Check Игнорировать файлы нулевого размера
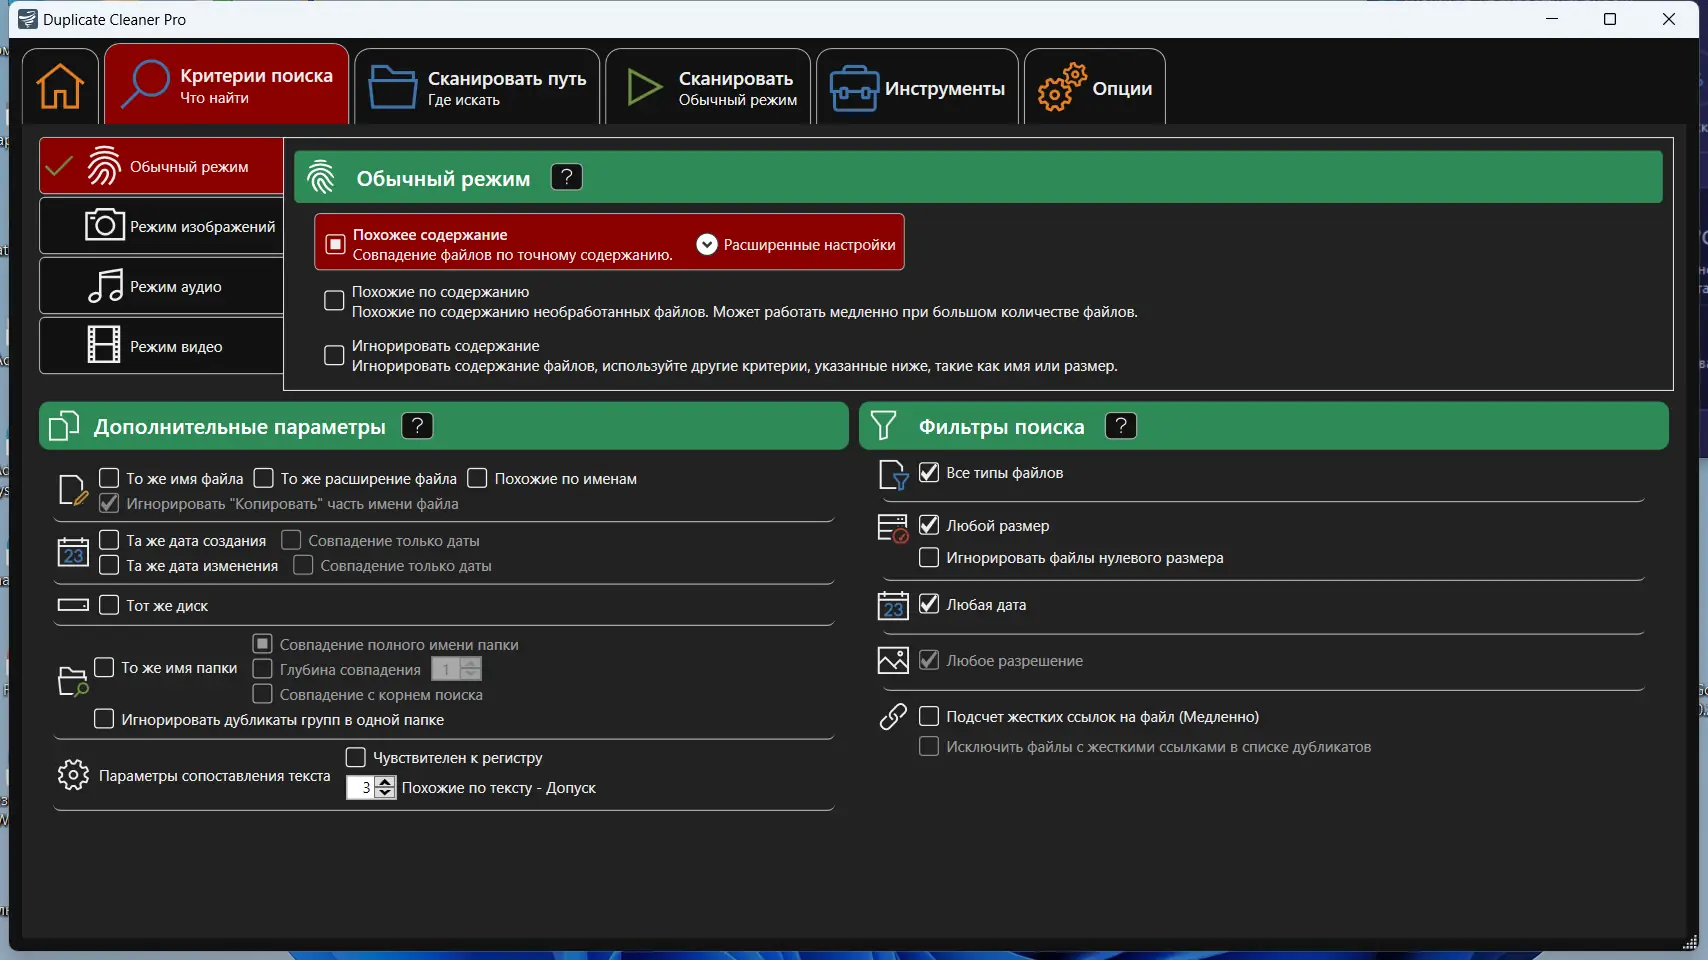 (x=929, y=557)
